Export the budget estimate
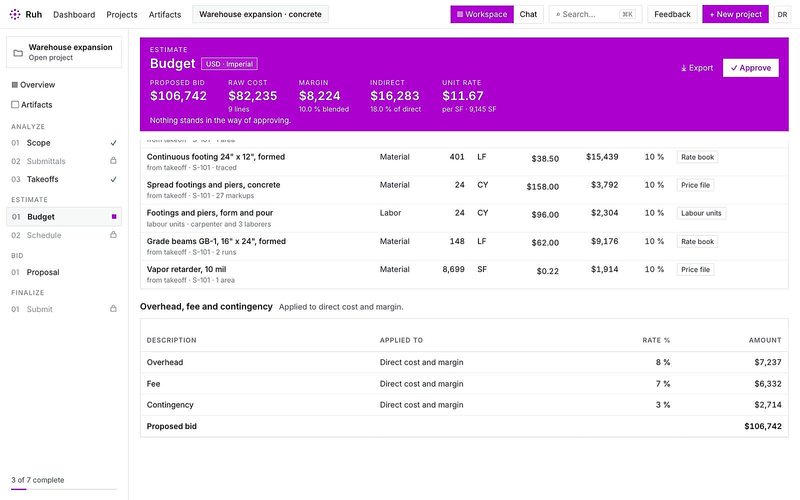800x500 pixels. point(696,68)
